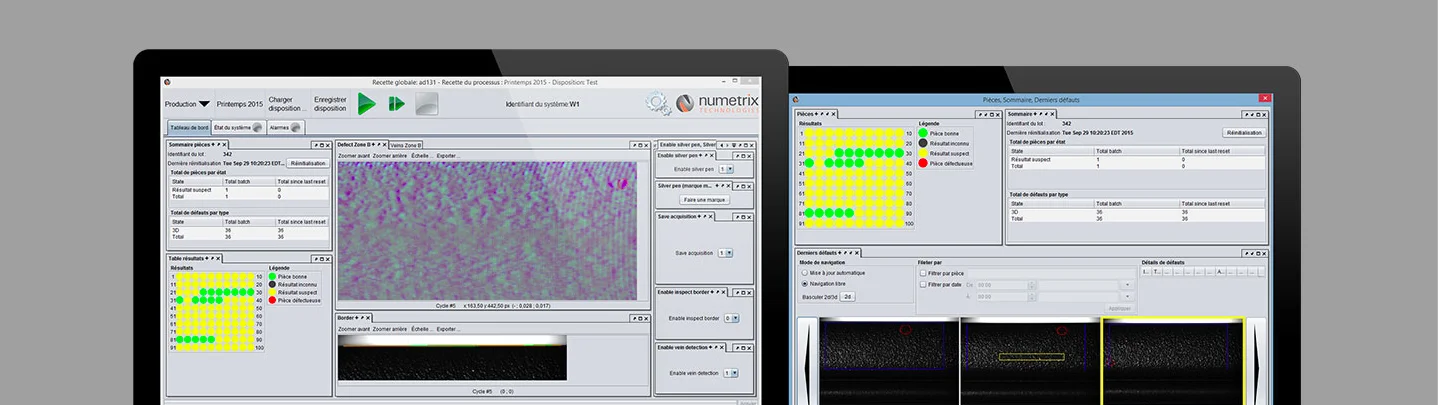Click the first column header in Détails de défauts
This screenshot has width=1438, height=405.
(1147, 272)
